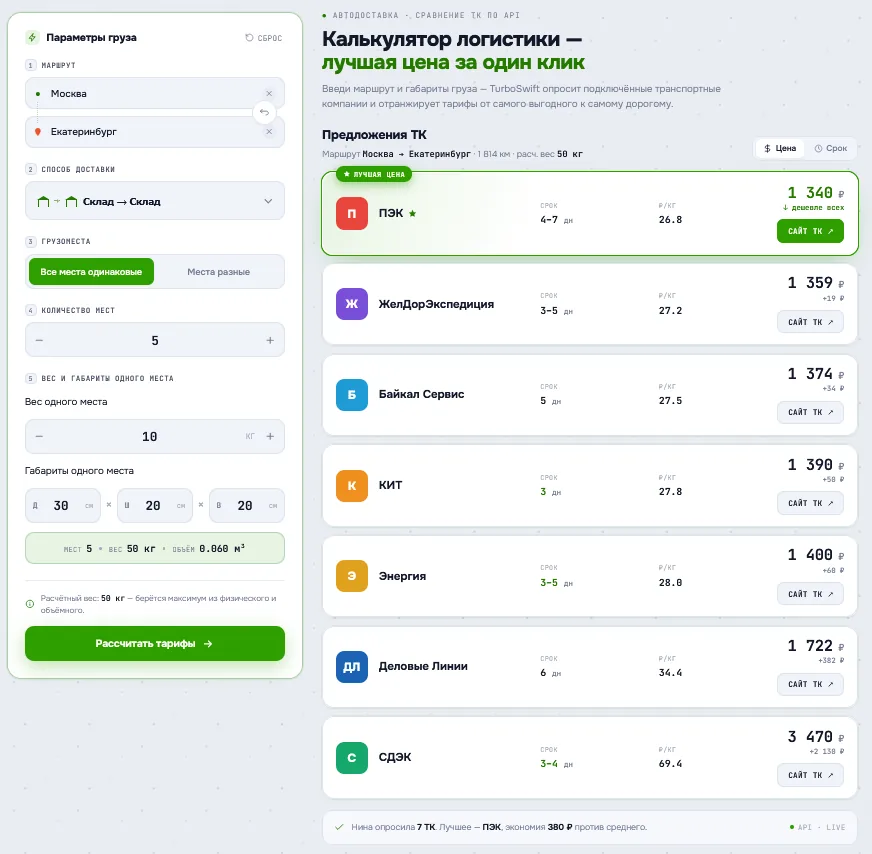Open Деловые Линии Сайт ТК link
This screenshot has width=872, height=854.
click(810, 684)
